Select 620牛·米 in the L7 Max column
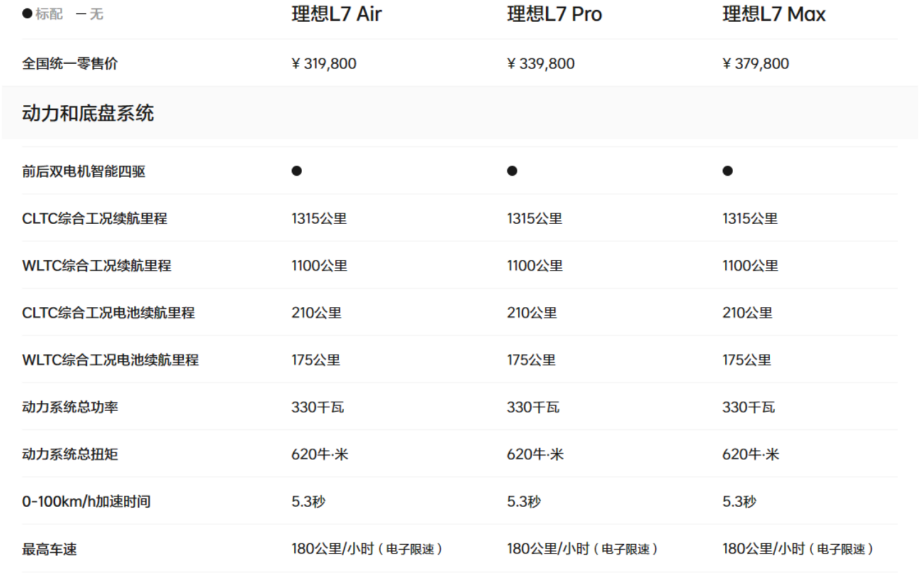 tap(751, 454)
